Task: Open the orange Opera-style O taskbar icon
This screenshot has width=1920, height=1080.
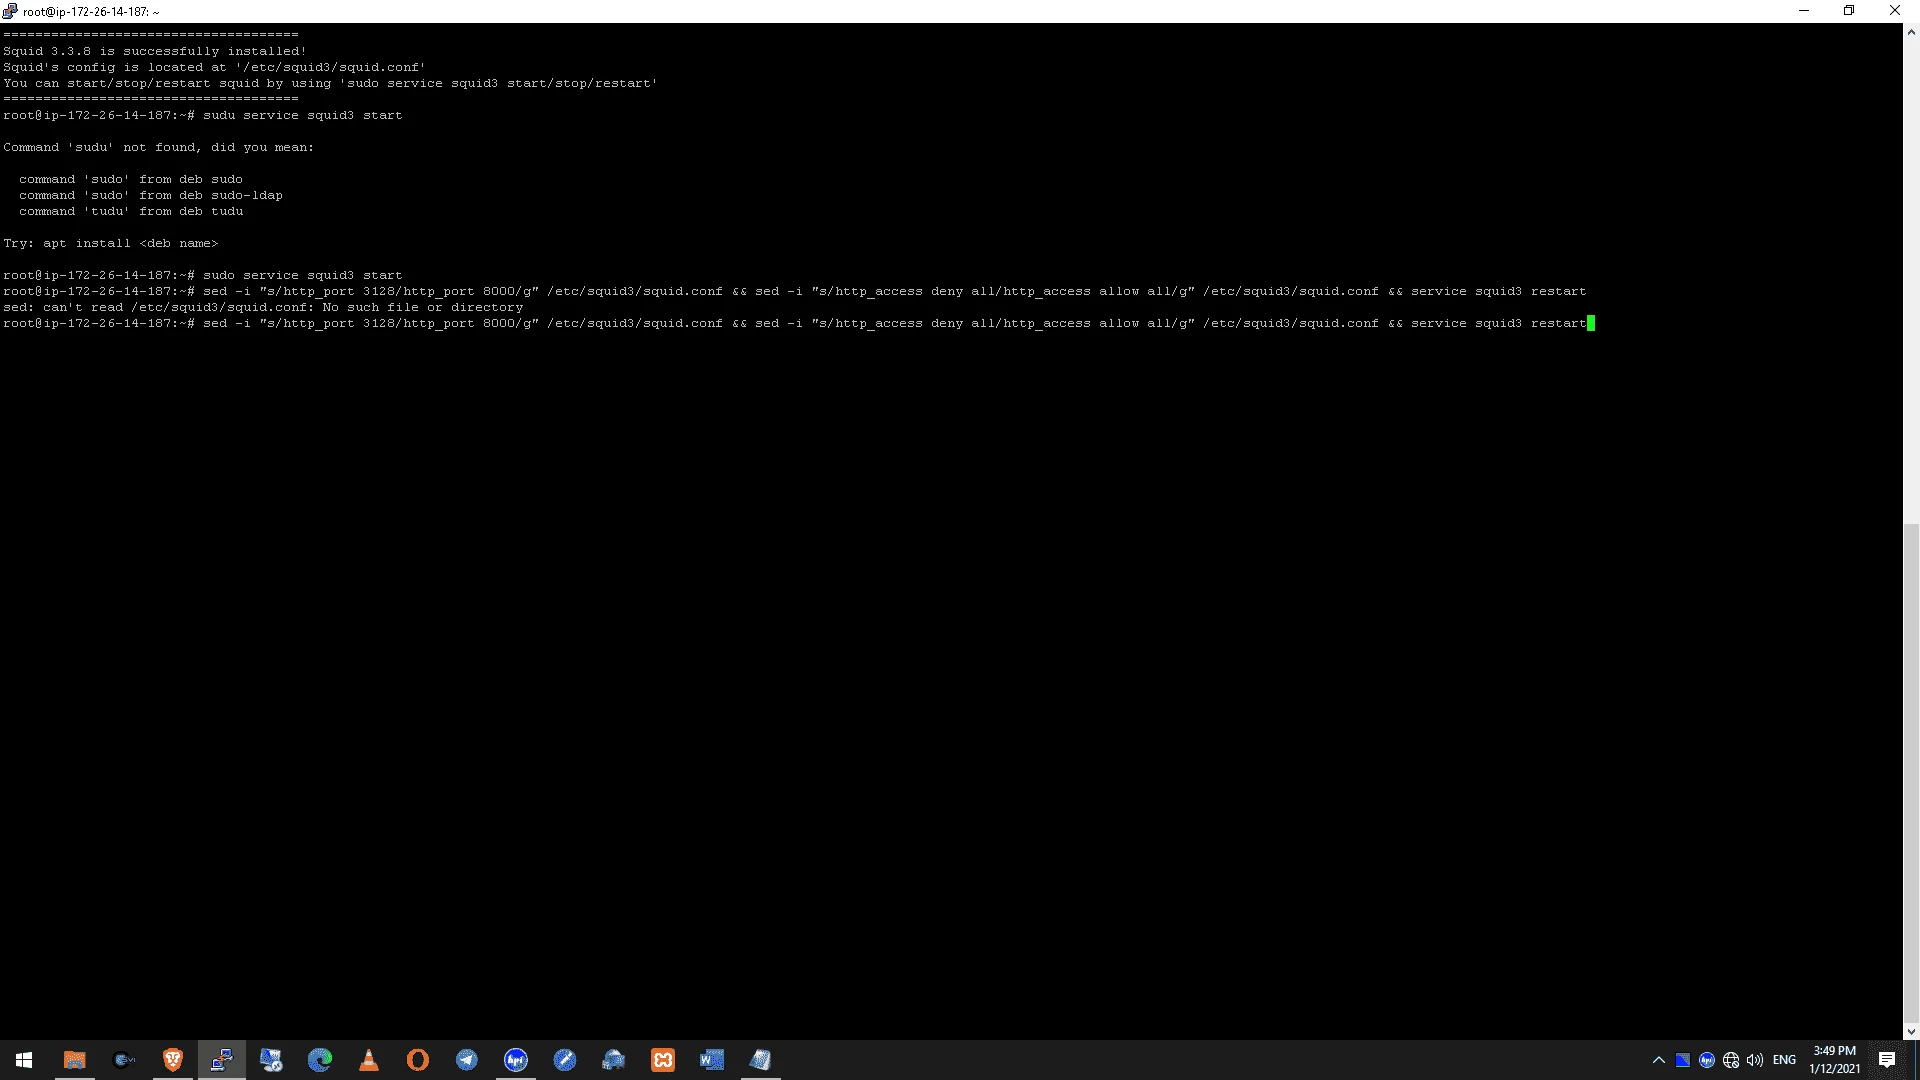Action: coord(417,1060)
